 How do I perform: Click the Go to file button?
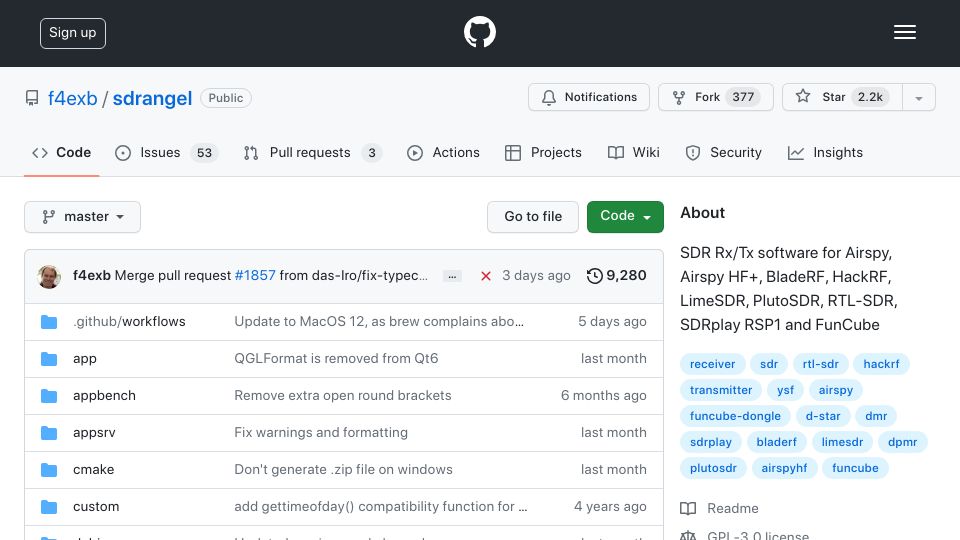coord(533,217)
